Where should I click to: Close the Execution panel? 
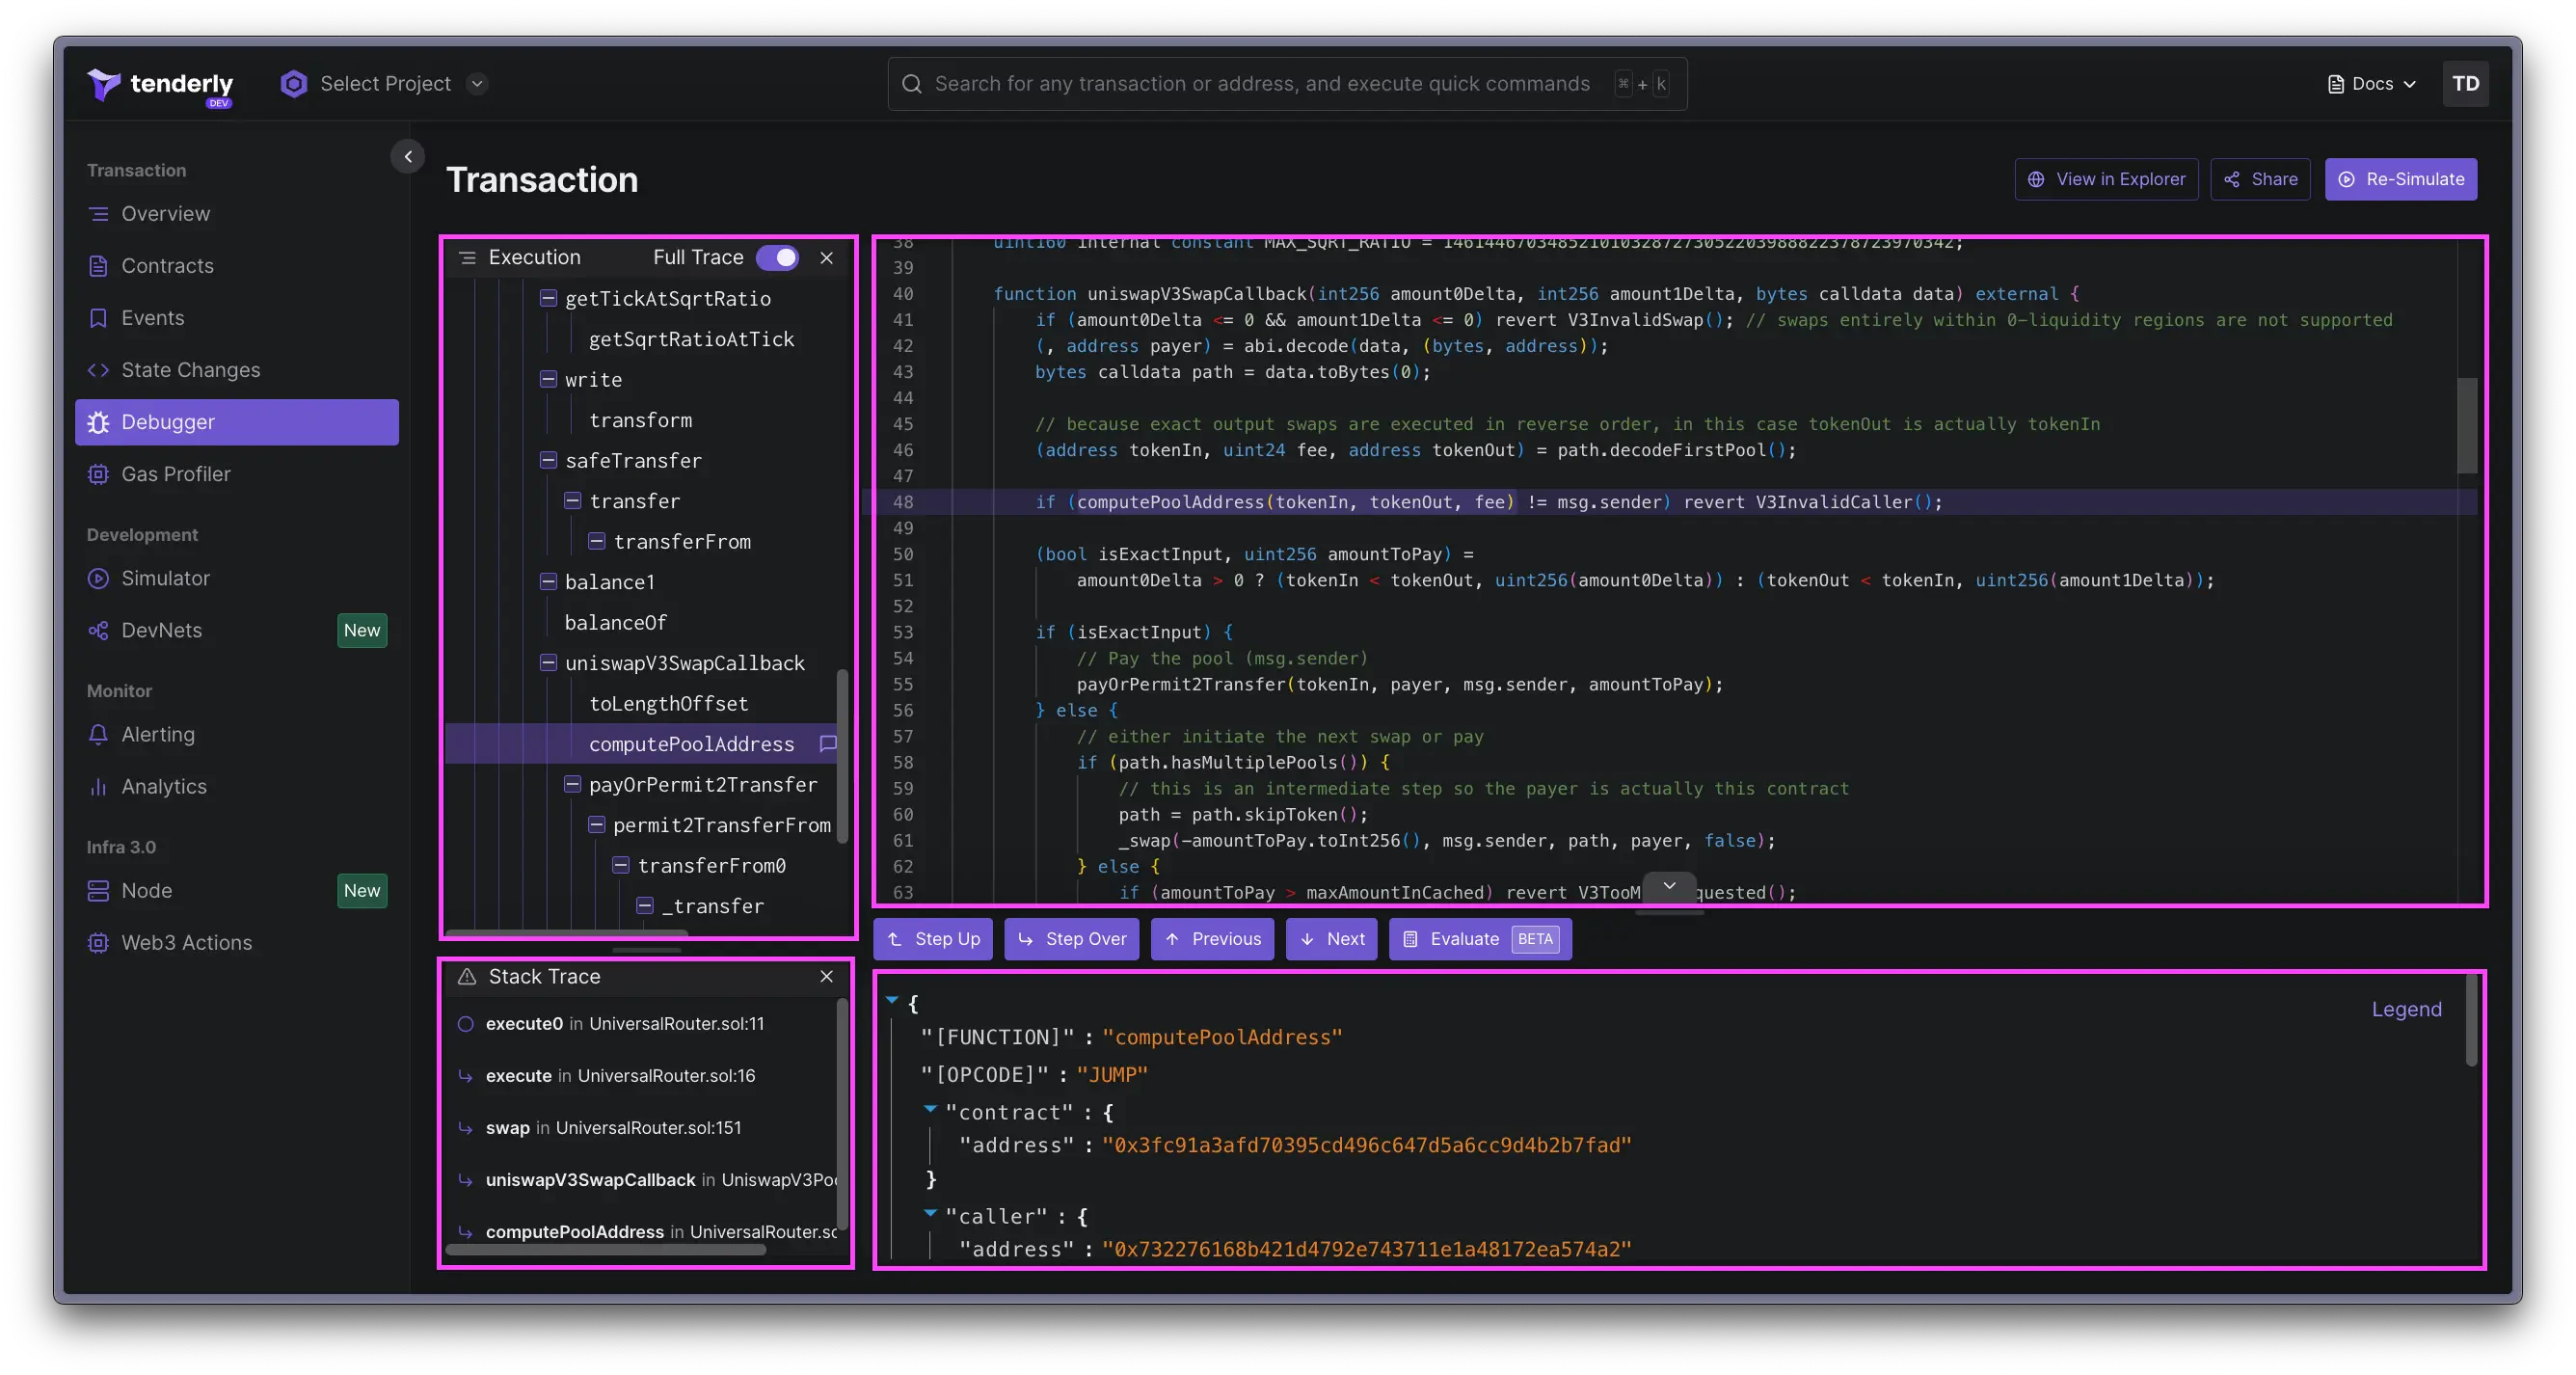tap(826, 257)
